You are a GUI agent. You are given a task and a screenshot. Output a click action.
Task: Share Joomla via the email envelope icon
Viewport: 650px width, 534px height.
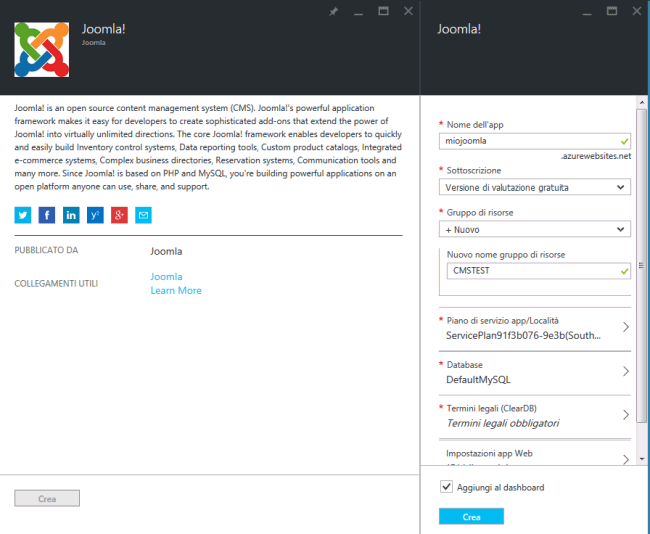pos(143,215)
